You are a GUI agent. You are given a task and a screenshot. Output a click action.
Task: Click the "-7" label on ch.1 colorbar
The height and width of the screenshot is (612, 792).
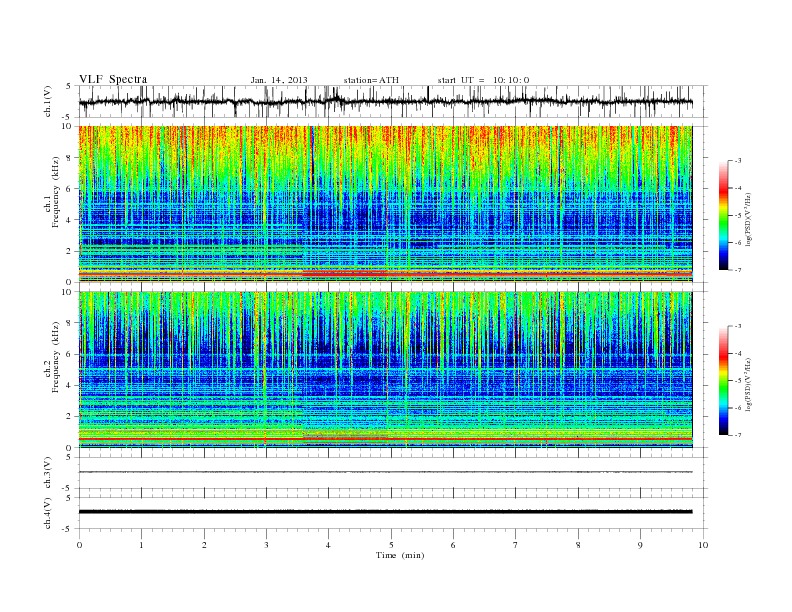click(x=738, y=270)
